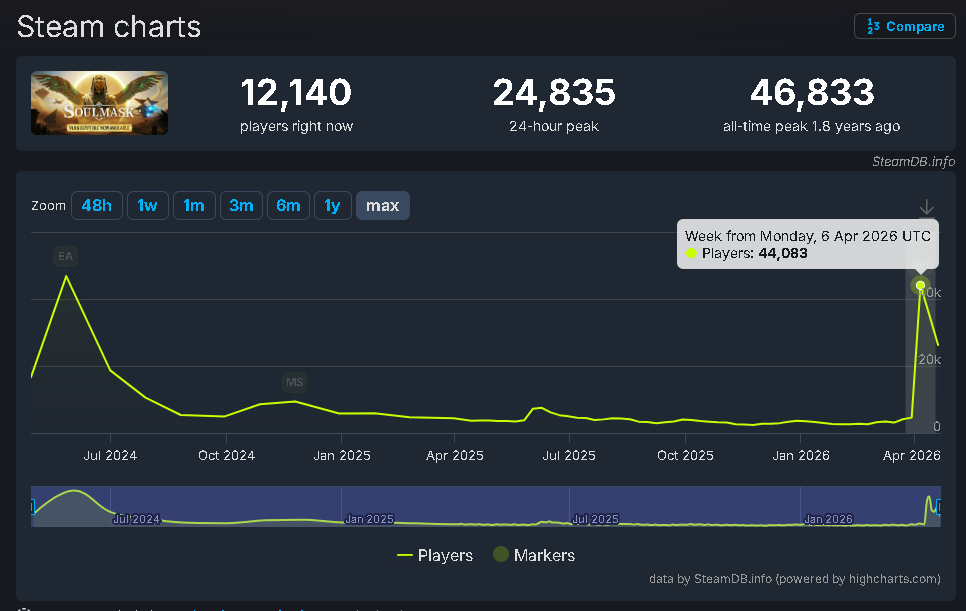
Task: Click the all-time peak 1.8 years ago caption
Action: [811, 126]
